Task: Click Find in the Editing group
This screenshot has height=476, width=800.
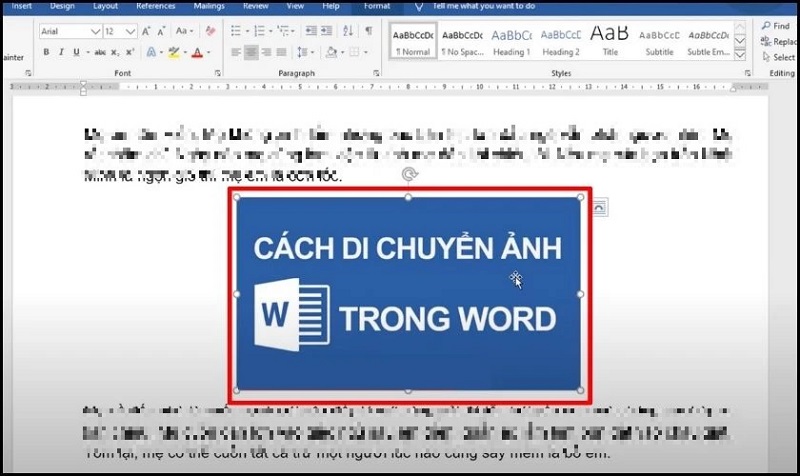Action: click(776, 26)
